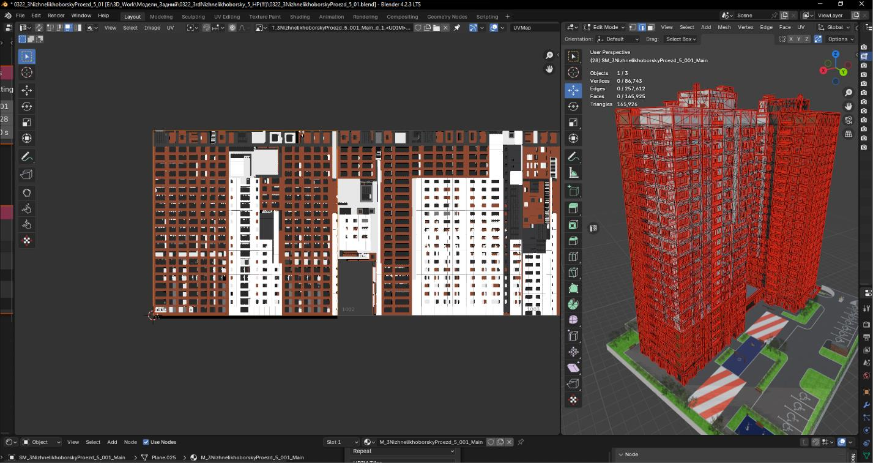Viewport: 874px width, 463px height.
Task: Expand the Select Box drag dropdown
Action: coord(681,39)
